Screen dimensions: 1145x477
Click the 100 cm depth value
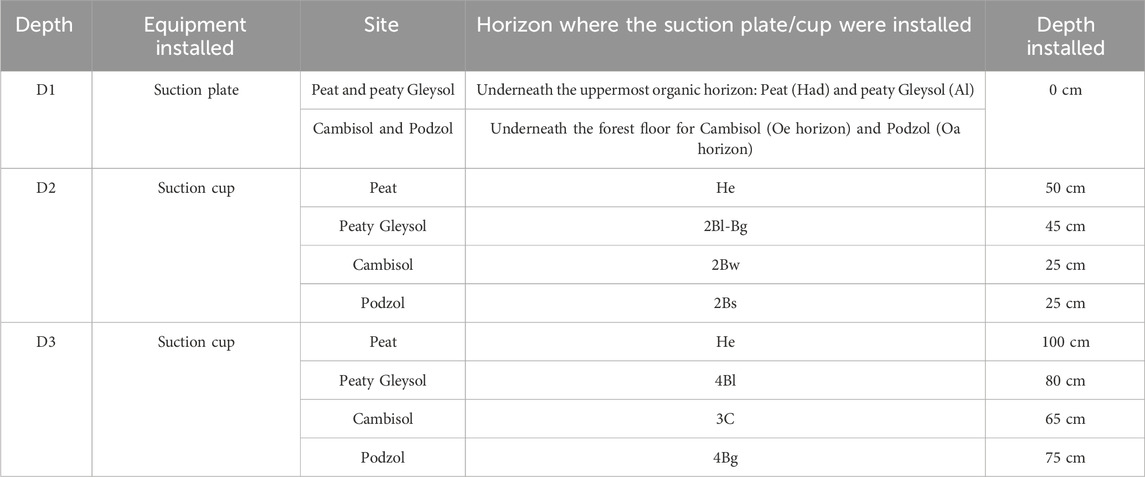pos(1065,342)
